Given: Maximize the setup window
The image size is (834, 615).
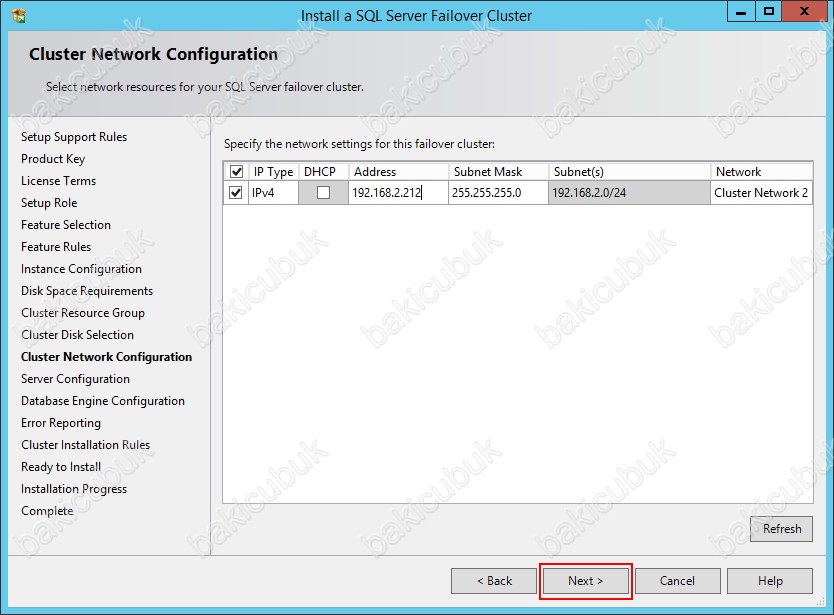Looking at the screenshot, I should [x=769, y=12].
